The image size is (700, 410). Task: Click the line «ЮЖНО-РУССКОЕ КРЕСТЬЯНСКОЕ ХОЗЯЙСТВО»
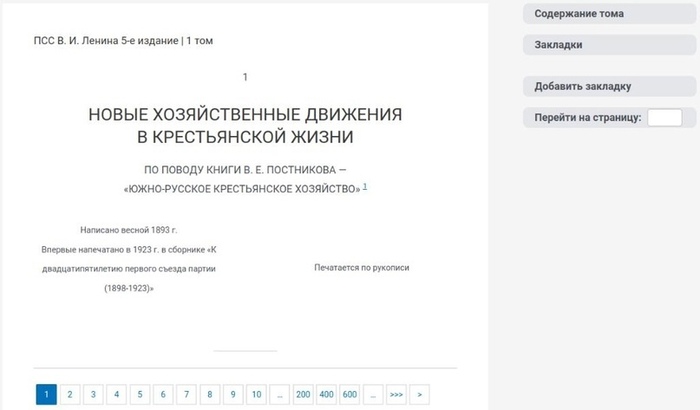(x=242, y=189)
